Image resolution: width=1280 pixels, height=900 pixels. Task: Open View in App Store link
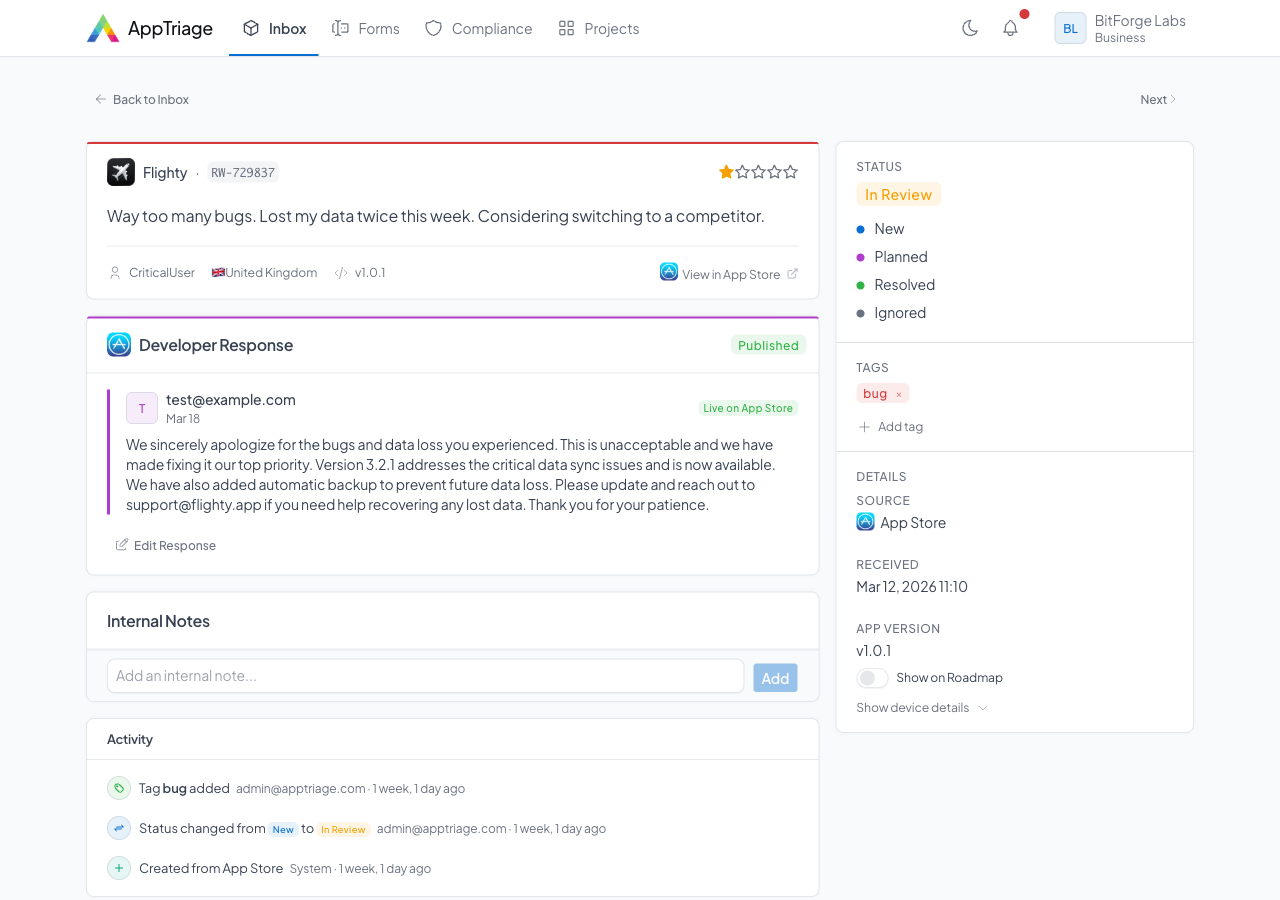pyautogui.click(x=730, y=274)
